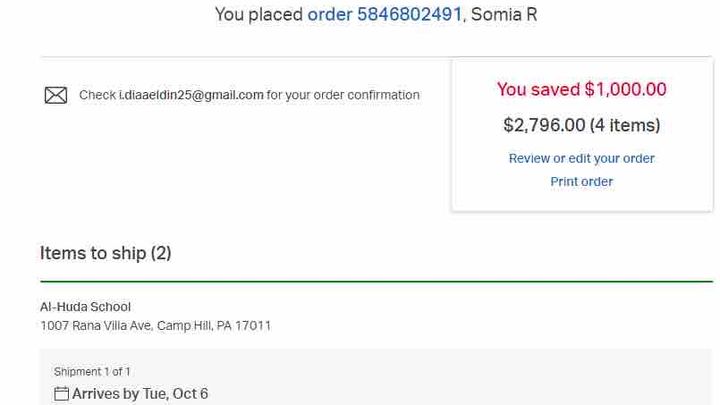The width and height of the screenshot is (720, 405).
Task: Select the Al-Huda School recipient name
Action: click(x=85, y=307)
